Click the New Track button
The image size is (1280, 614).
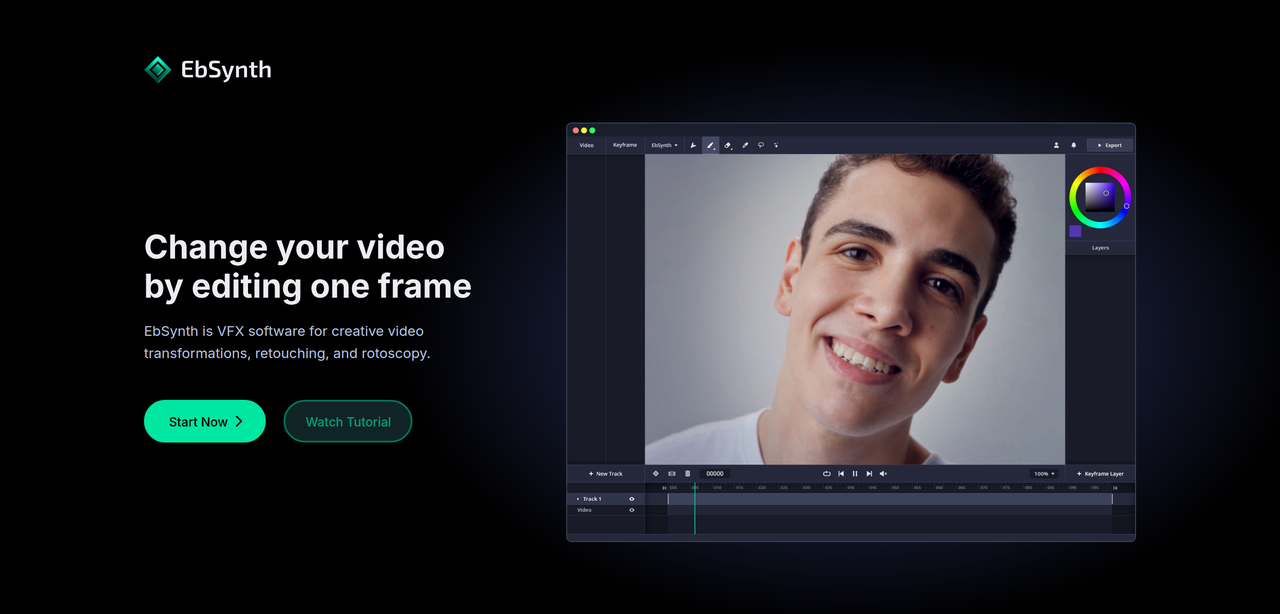point(605,473)
